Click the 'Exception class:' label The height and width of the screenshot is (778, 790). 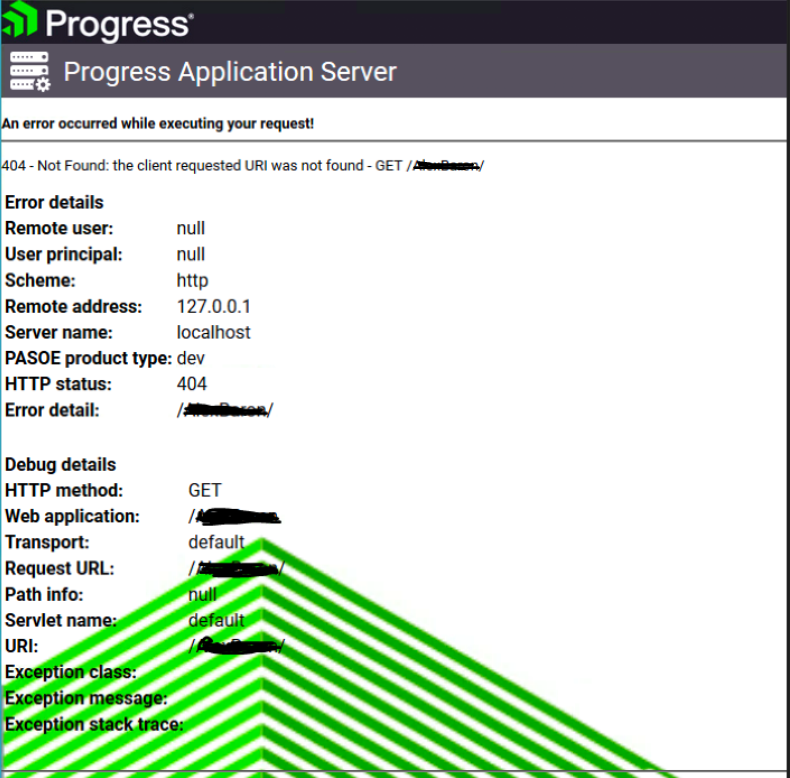point(71,673)
